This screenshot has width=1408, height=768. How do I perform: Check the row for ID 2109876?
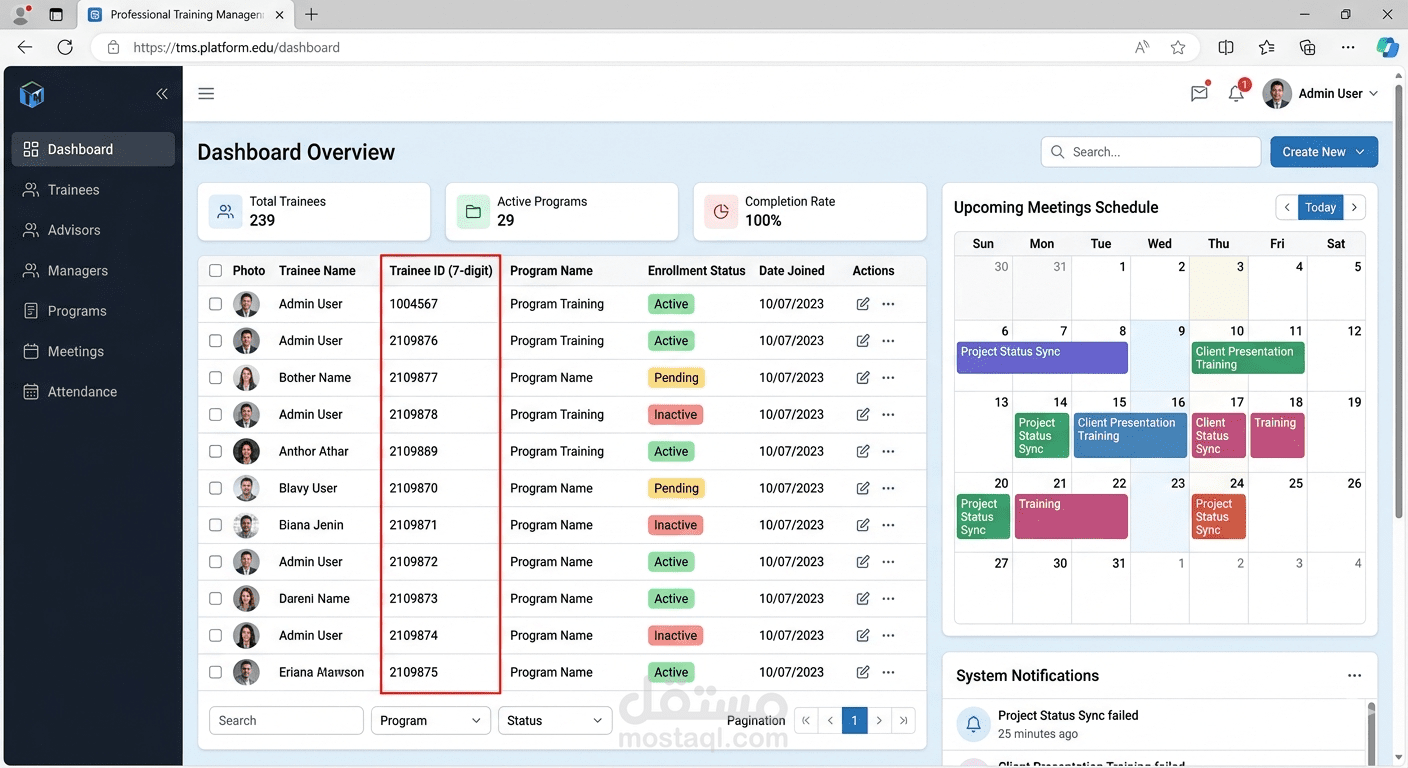(x=215, y=341)
